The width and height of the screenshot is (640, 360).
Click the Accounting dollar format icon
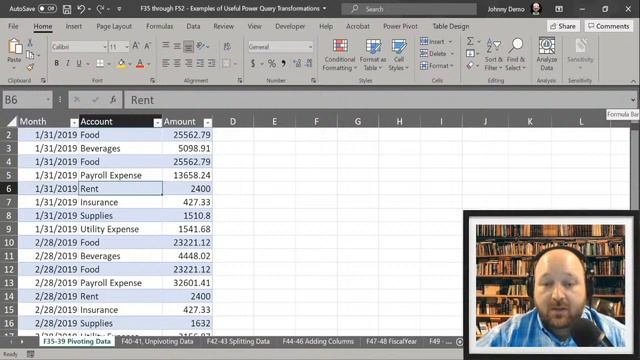(x=253, y=64)
